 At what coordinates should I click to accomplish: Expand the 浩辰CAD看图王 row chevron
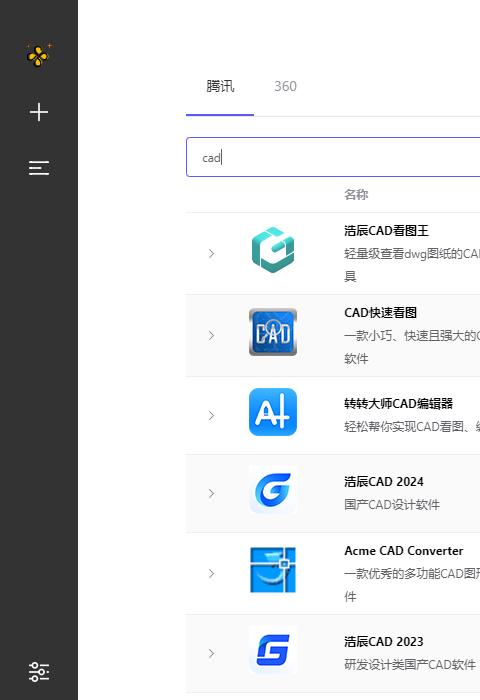211,254
